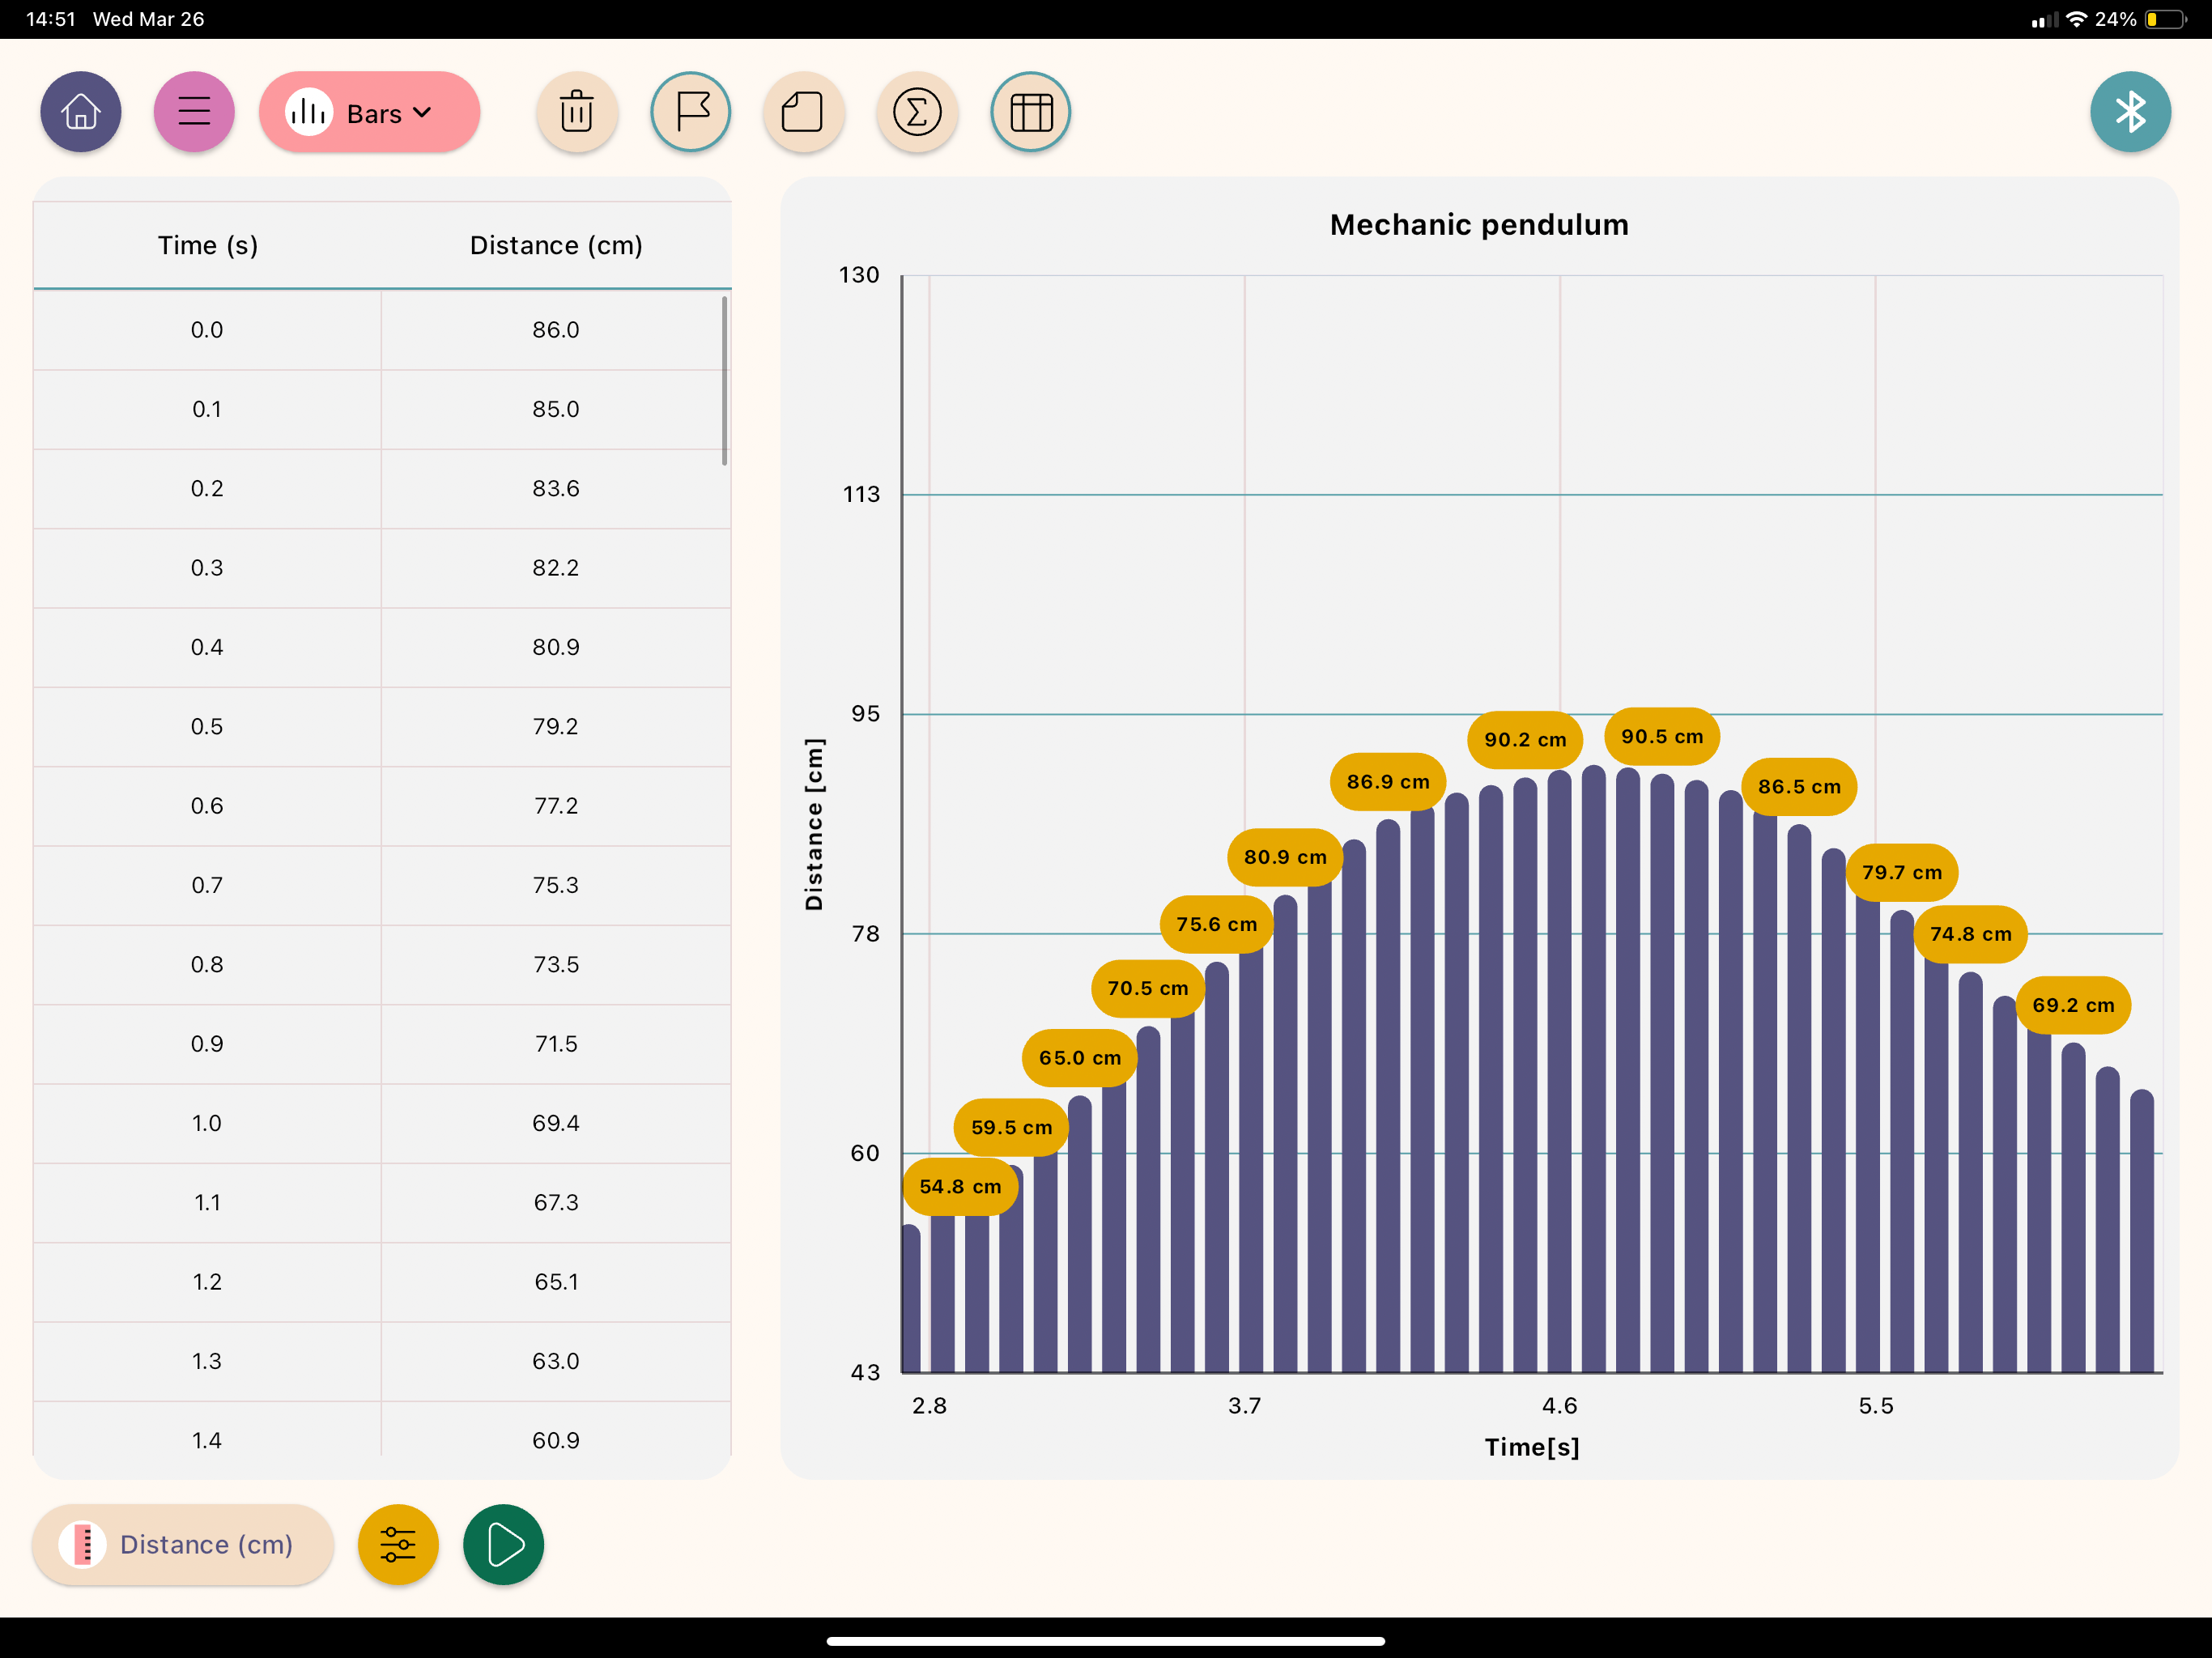Click the Distance (cm) column header
The width and height of the screenshot is (2212, 1658).
coord(556,245)
